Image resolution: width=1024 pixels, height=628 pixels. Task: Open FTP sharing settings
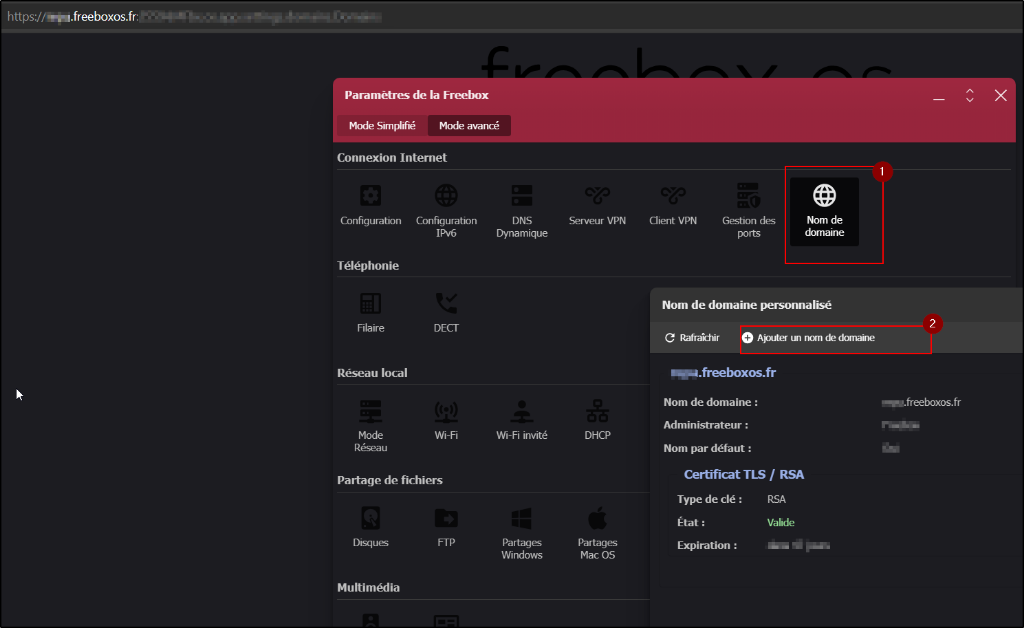click(446, 527)
